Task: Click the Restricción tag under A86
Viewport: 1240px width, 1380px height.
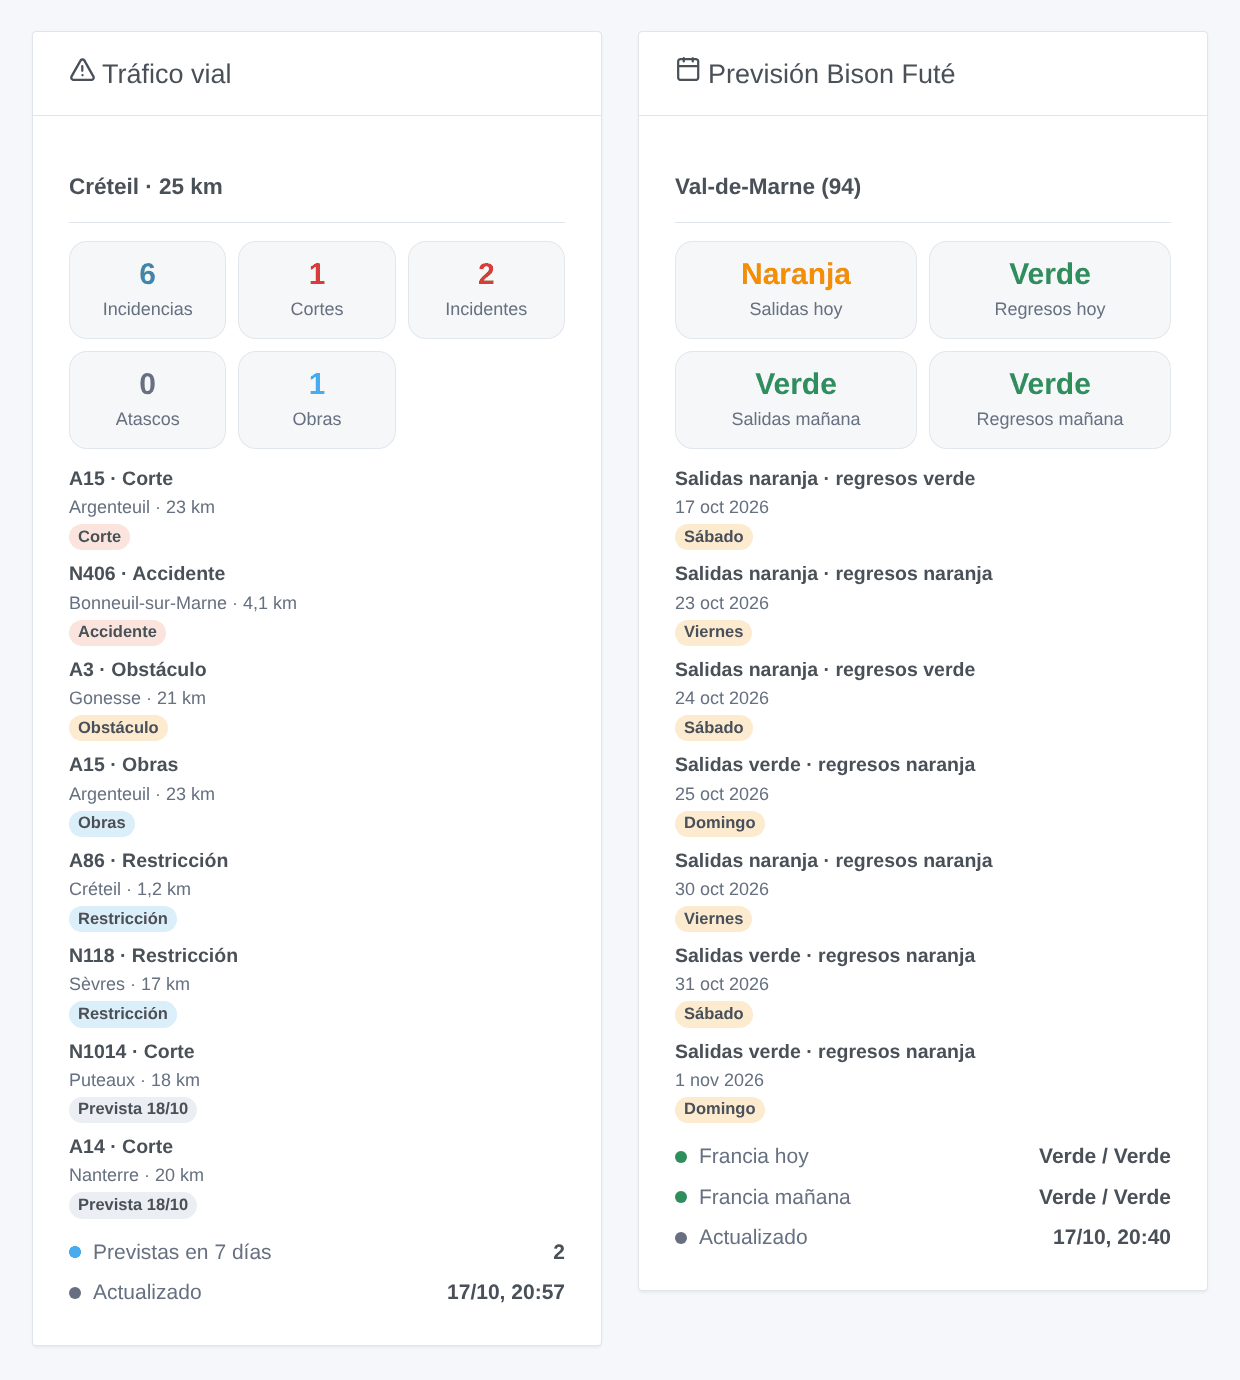Action: pos(123,919)
